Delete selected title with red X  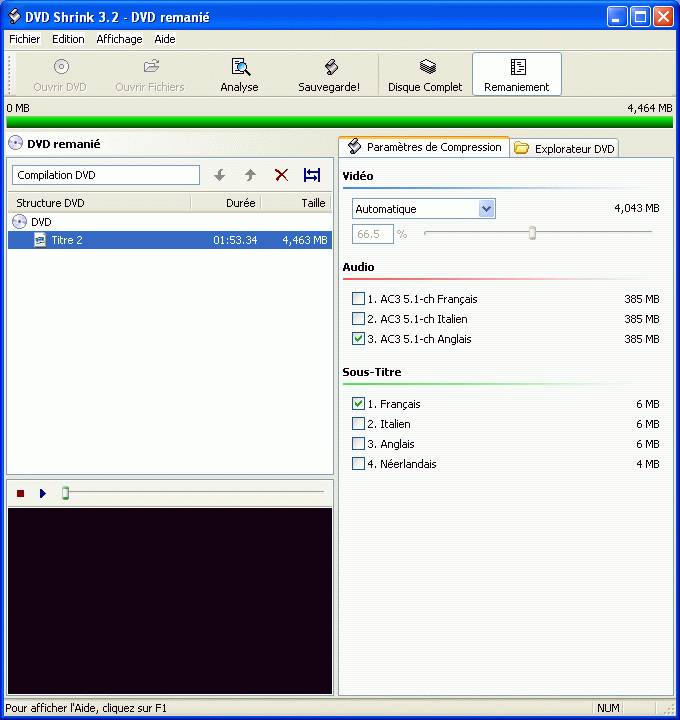point(281,175)
